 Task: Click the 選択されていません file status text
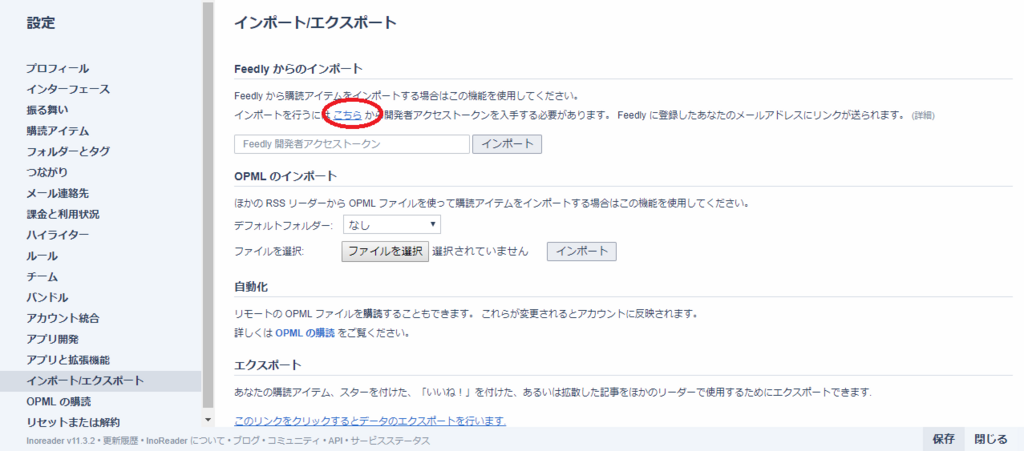pos(480,251)
